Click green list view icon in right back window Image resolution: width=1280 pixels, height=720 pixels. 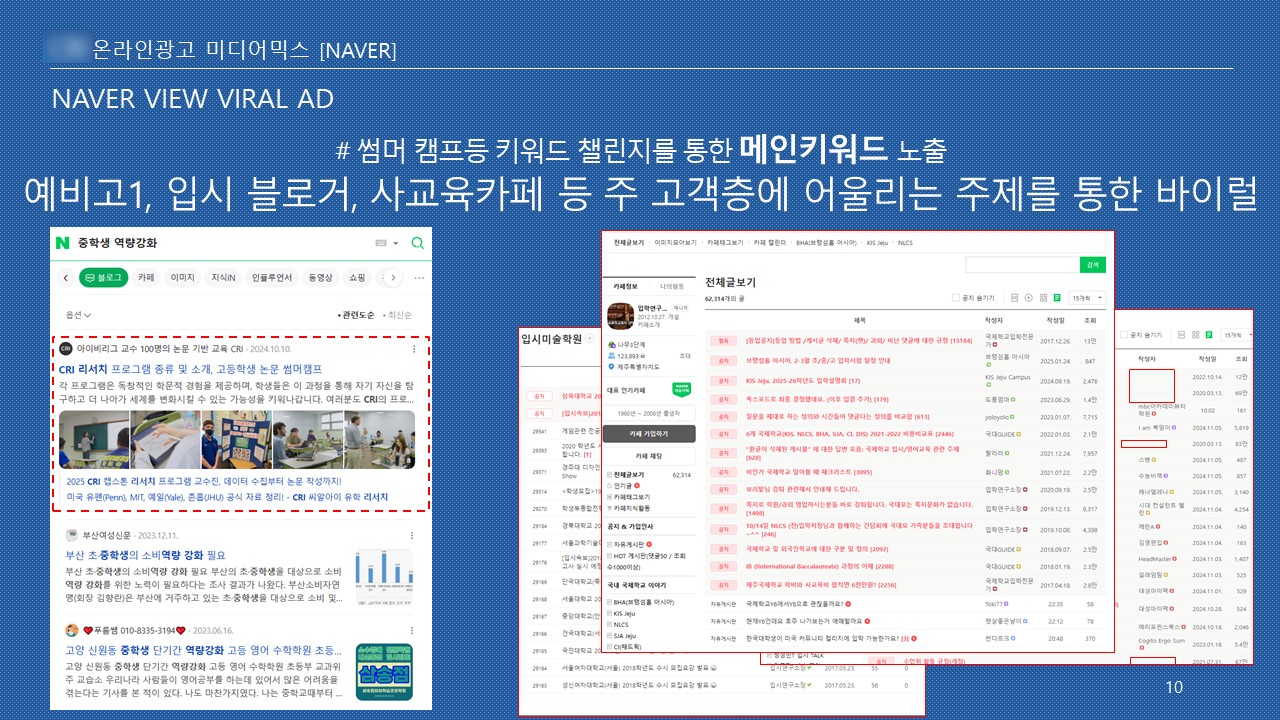click(1208, 335)
